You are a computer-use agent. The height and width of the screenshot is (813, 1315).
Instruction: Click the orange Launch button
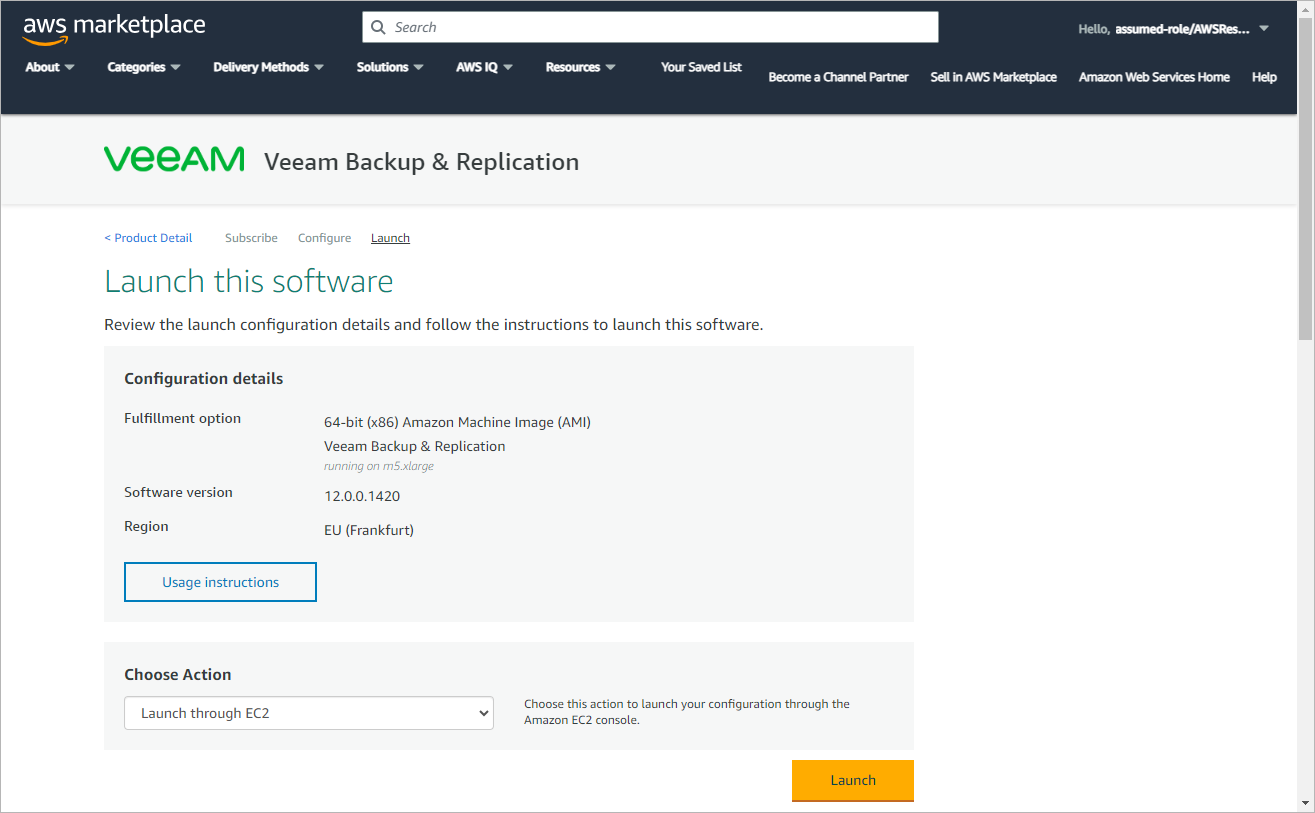[x=853, y=780]
